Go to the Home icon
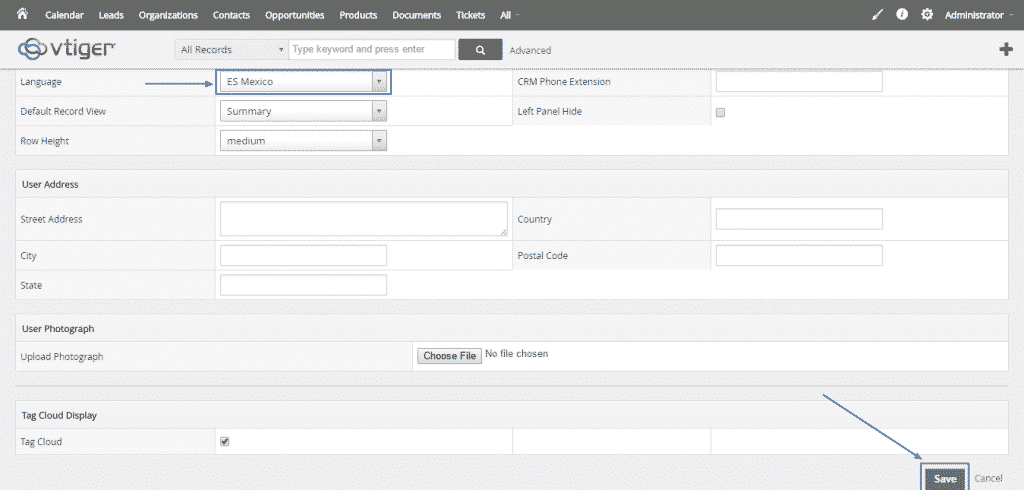1024x490 pixels. pyautogui.click(x=22, y=14)
